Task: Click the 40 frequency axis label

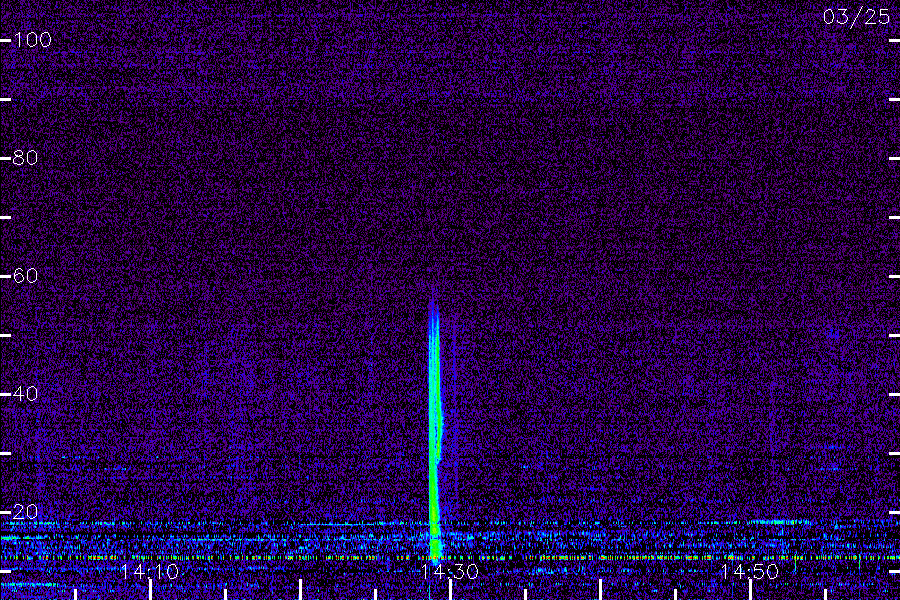Action: point(25,393)
